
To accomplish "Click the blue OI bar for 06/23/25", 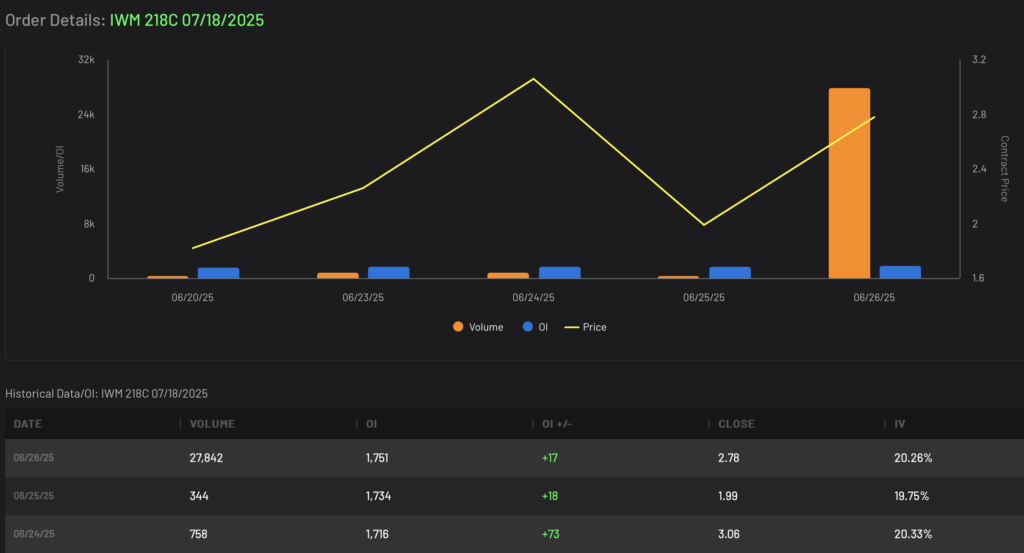I will [x=389, y=273].
